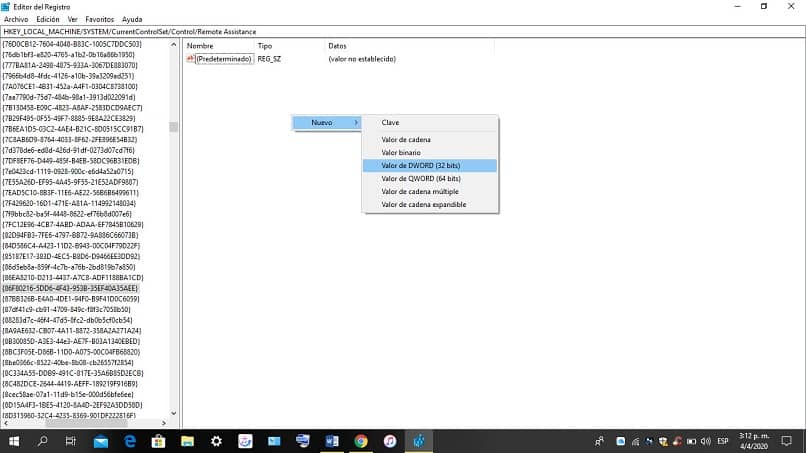
Task: Select the tree key starting {7B130458
Action: pos(72,107)
